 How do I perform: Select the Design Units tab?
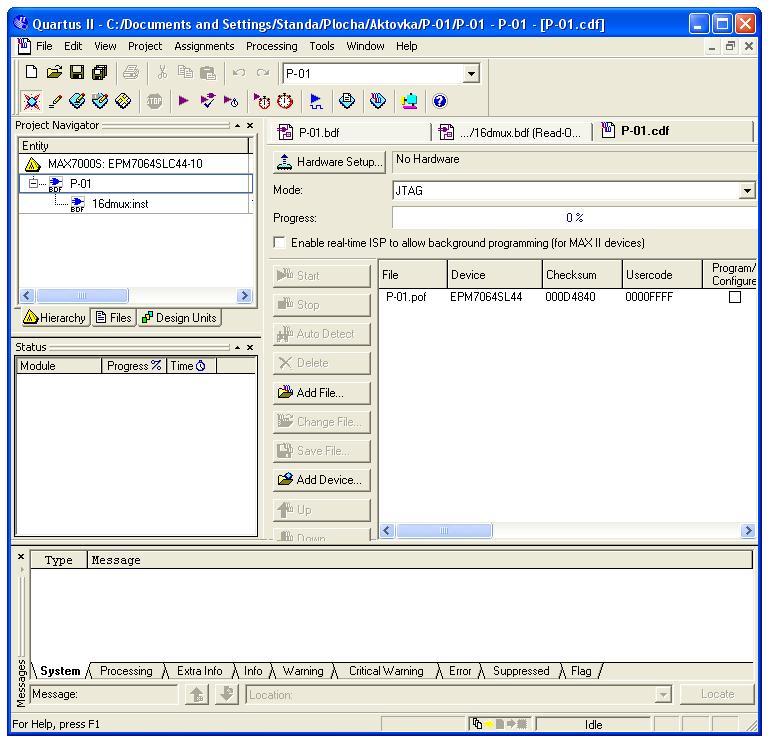coord(179,318)
